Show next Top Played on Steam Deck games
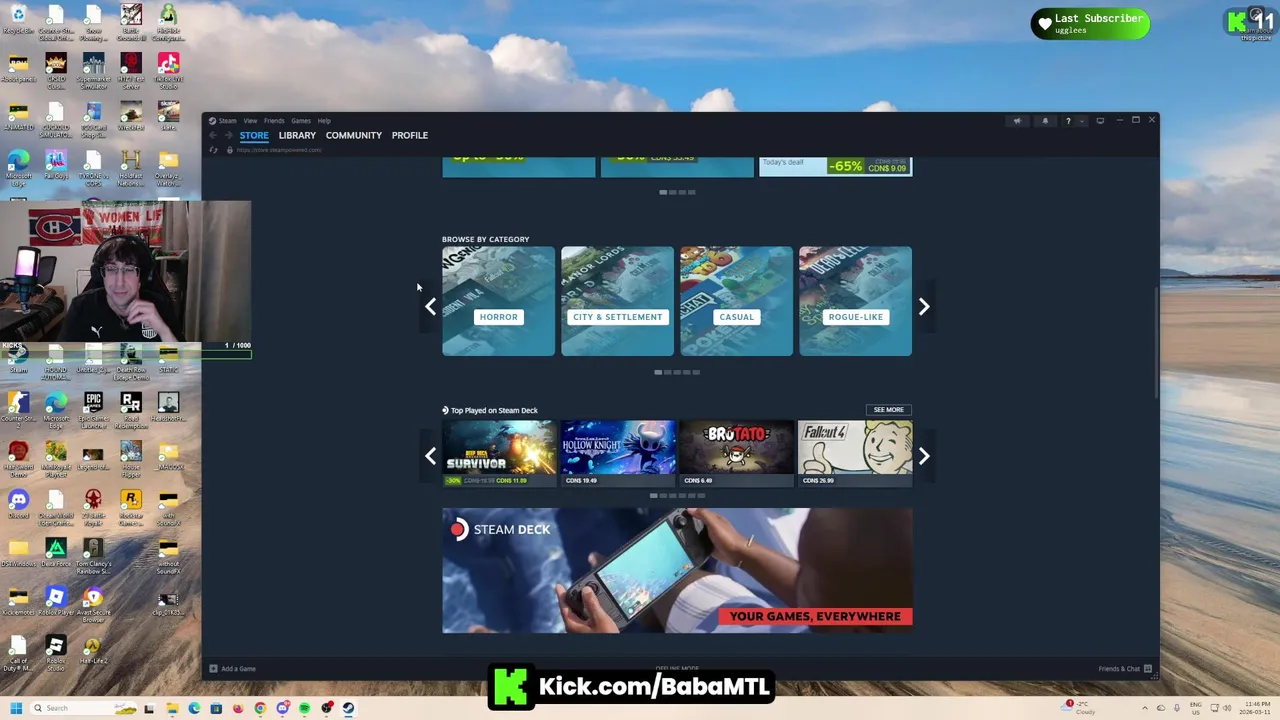 [924, 456]
